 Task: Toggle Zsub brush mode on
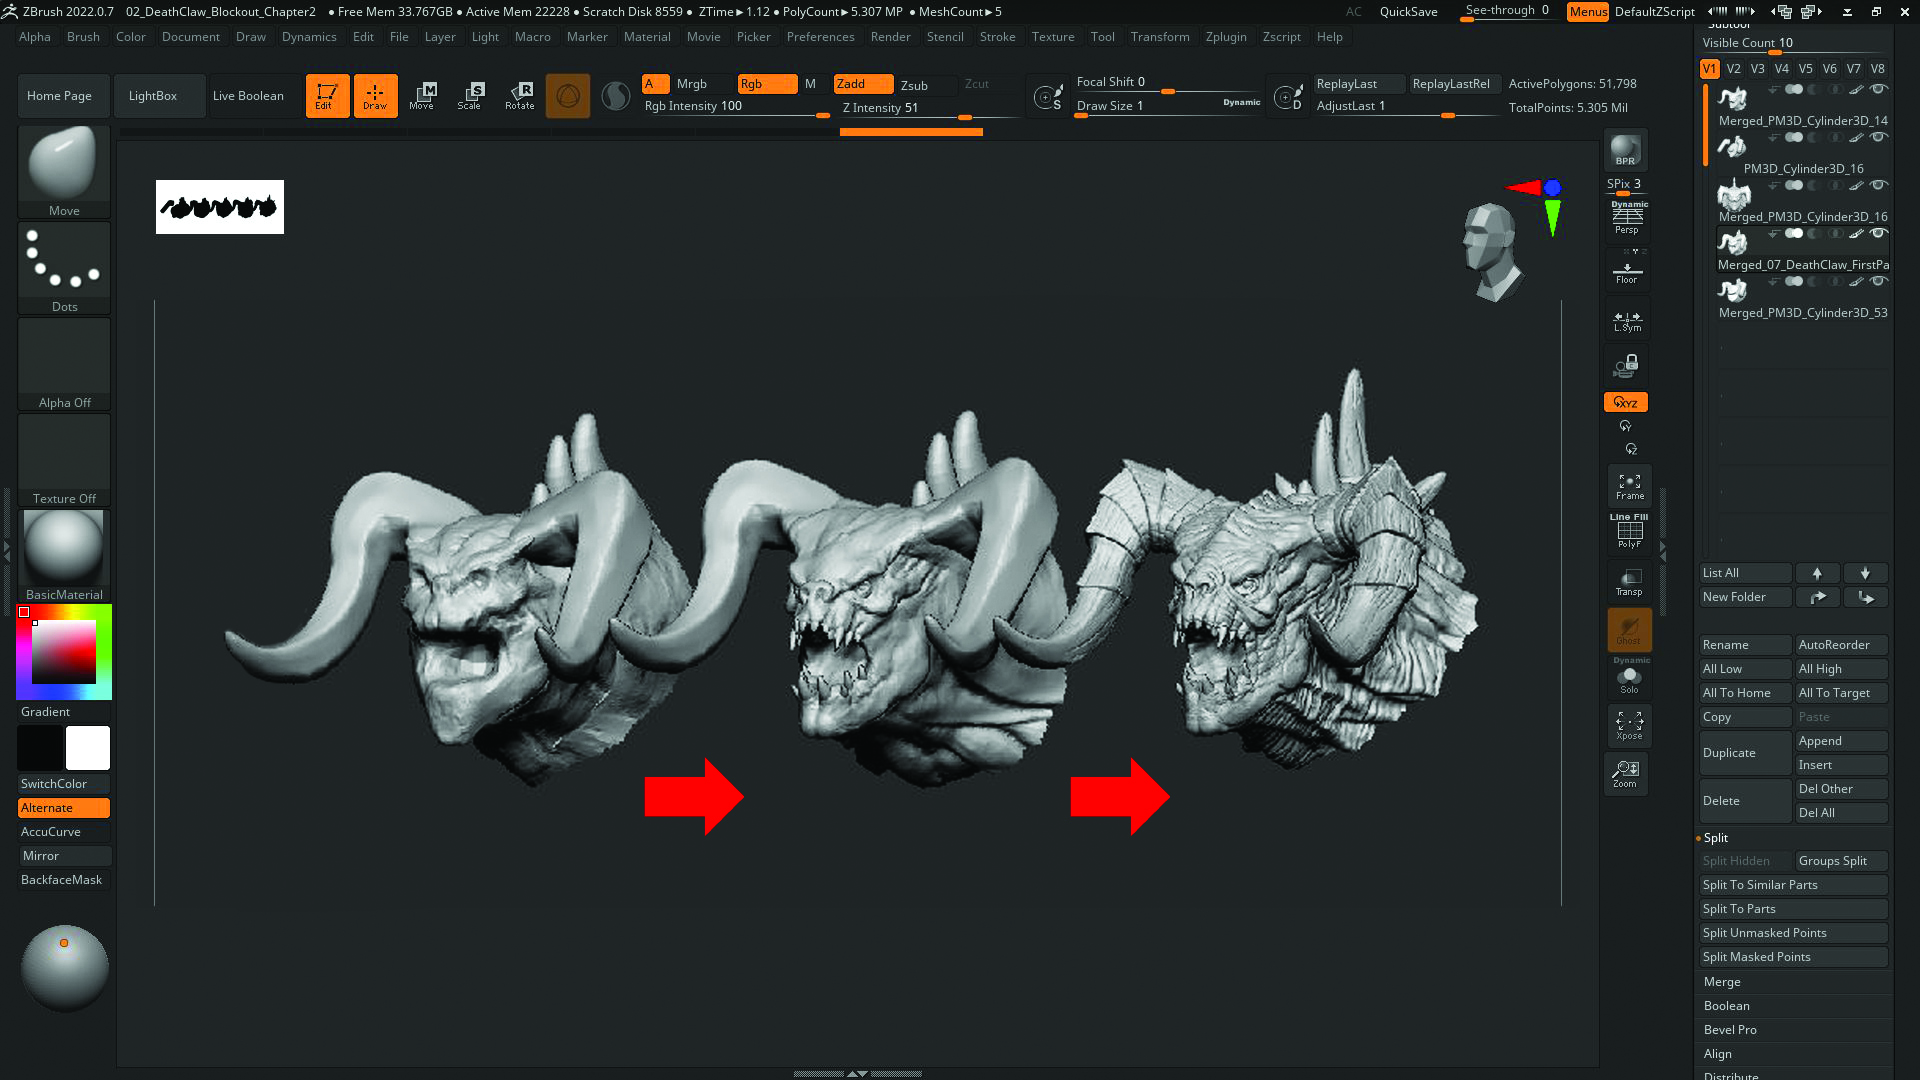tap(914, 83)
